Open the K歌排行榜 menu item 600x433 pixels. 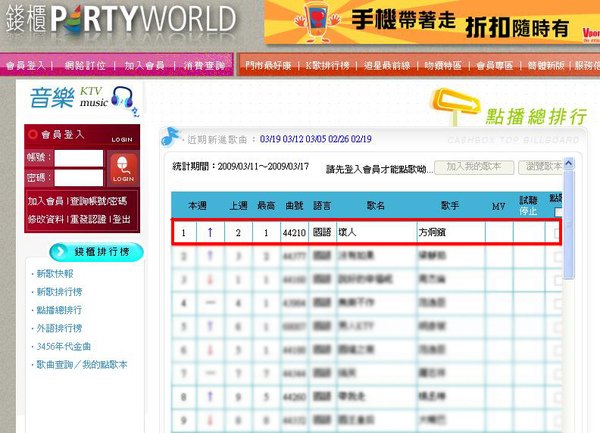point(327,65)
